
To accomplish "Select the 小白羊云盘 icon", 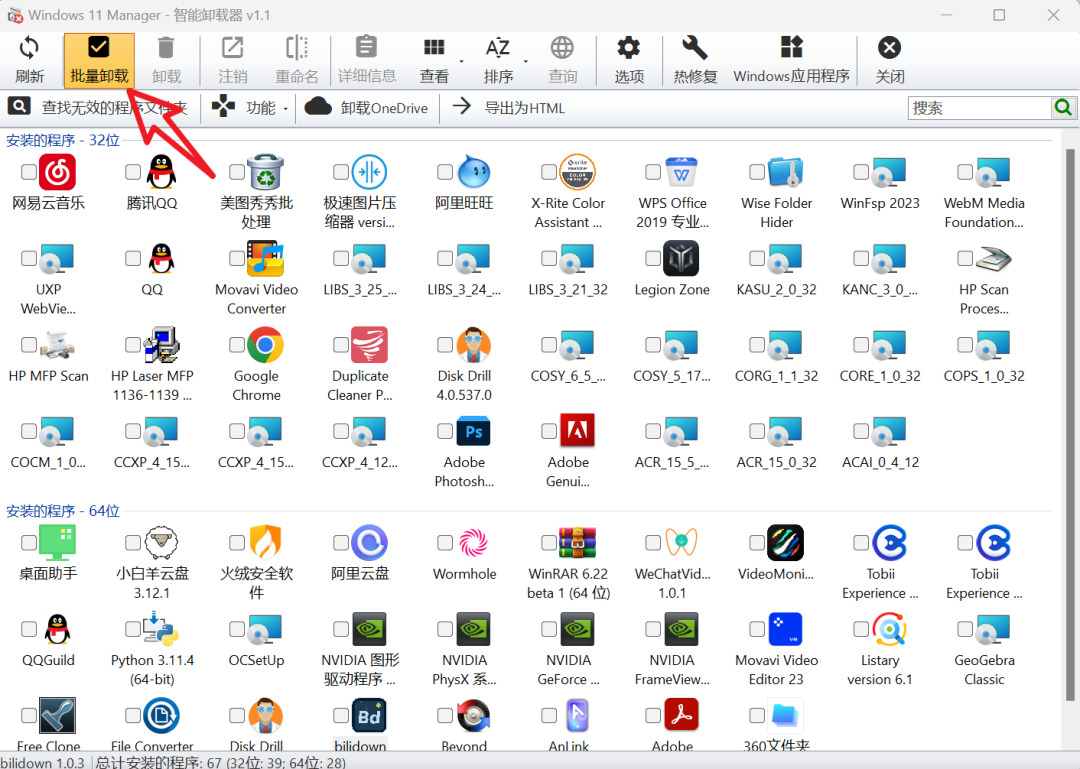I will click(x=161, y=543).
